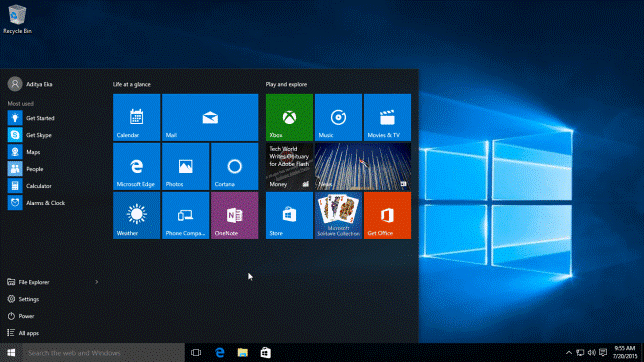644x362 pixels.
Task: Click the Get Office tile
Action: (x=387, y=215)
